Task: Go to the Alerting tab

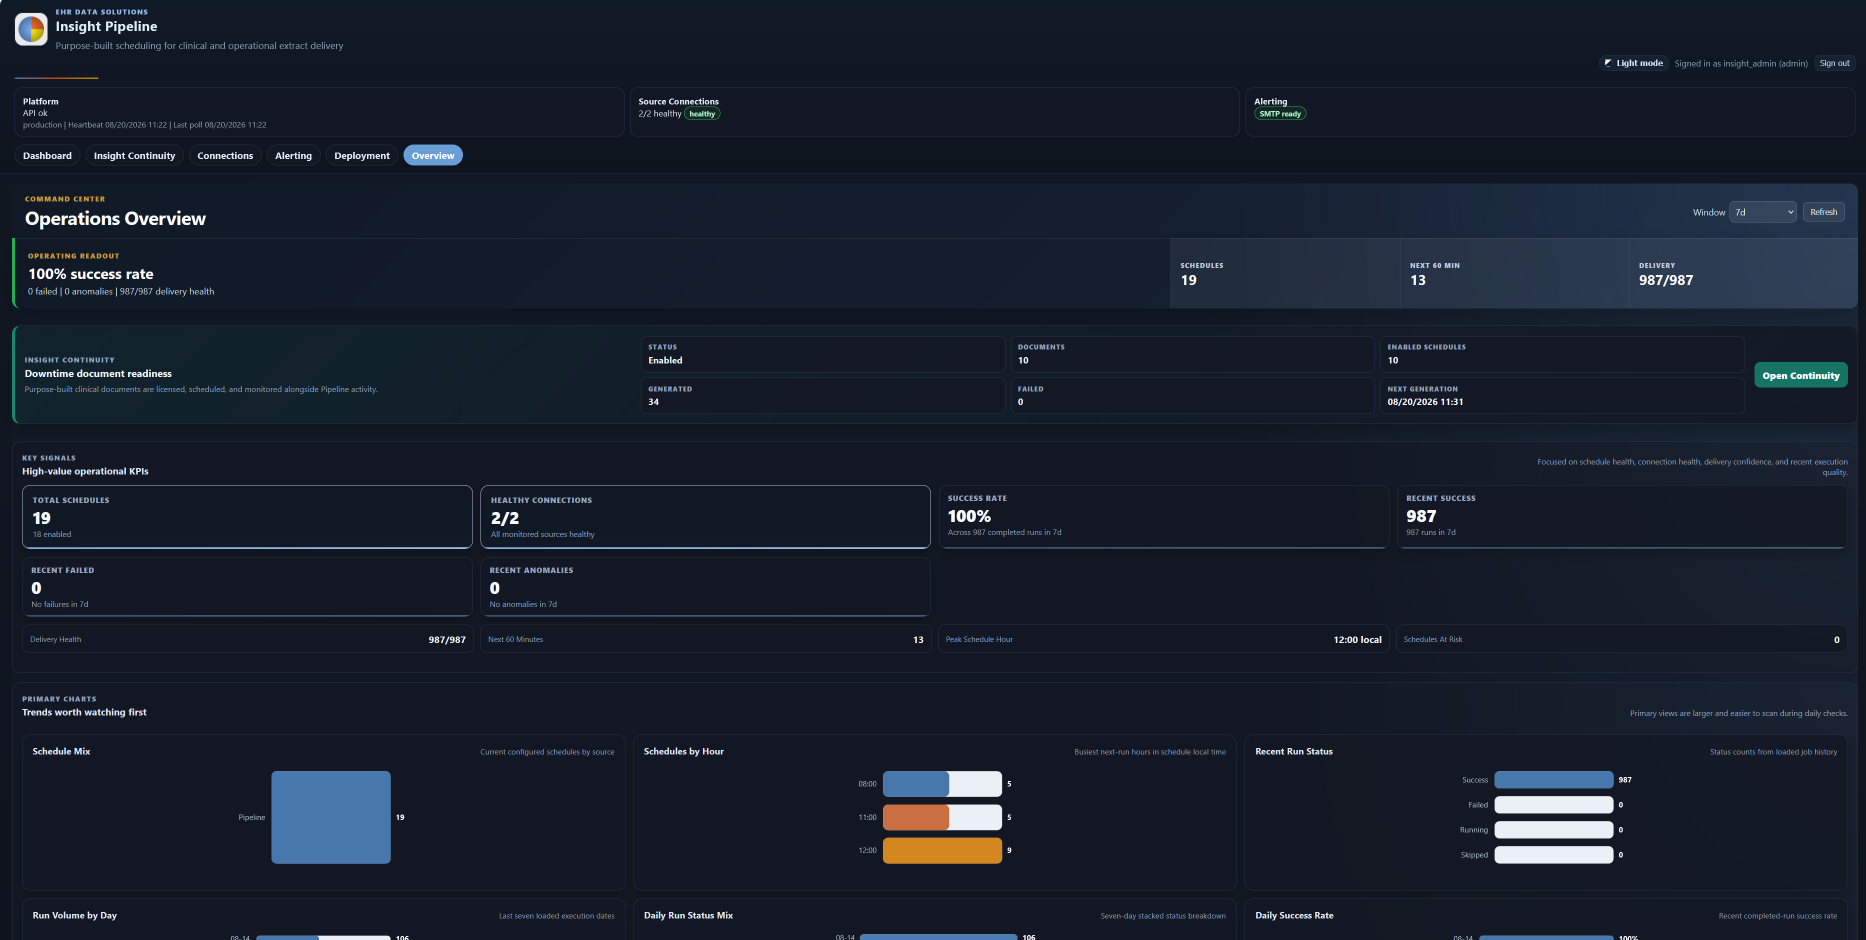Action: [x=293, y=155]
